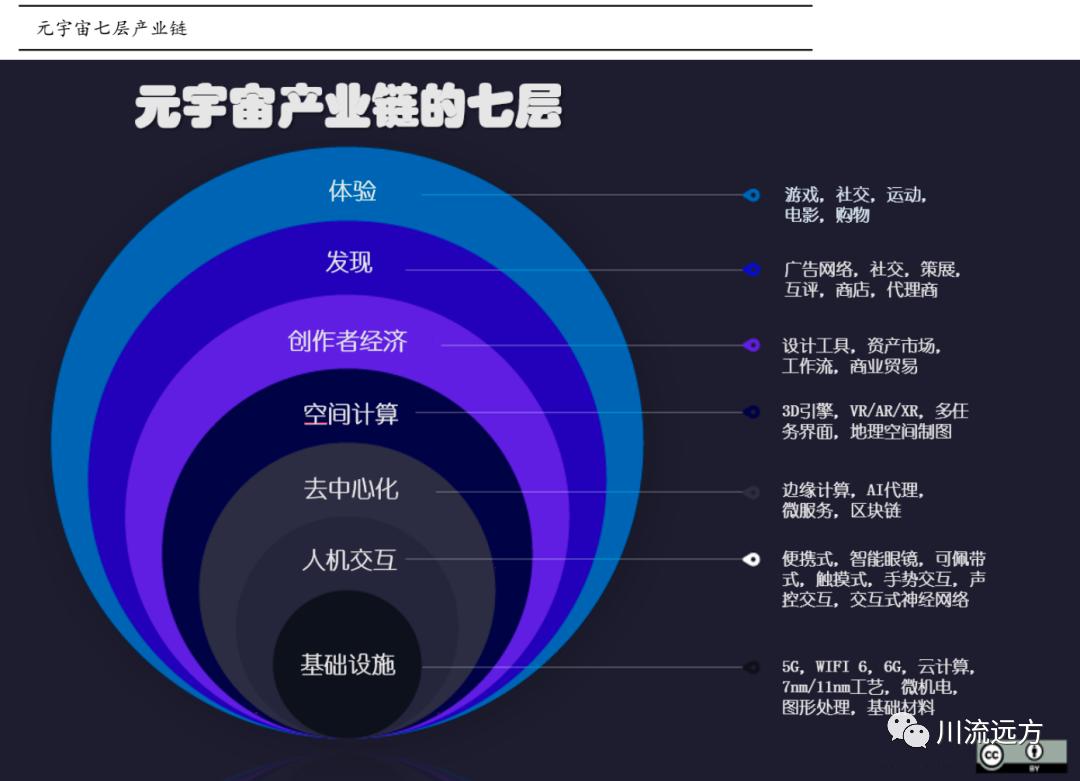Toggle the 人机交互 layer label
The height and width of the screenshot is (781, 1080).
click(349, 560)
